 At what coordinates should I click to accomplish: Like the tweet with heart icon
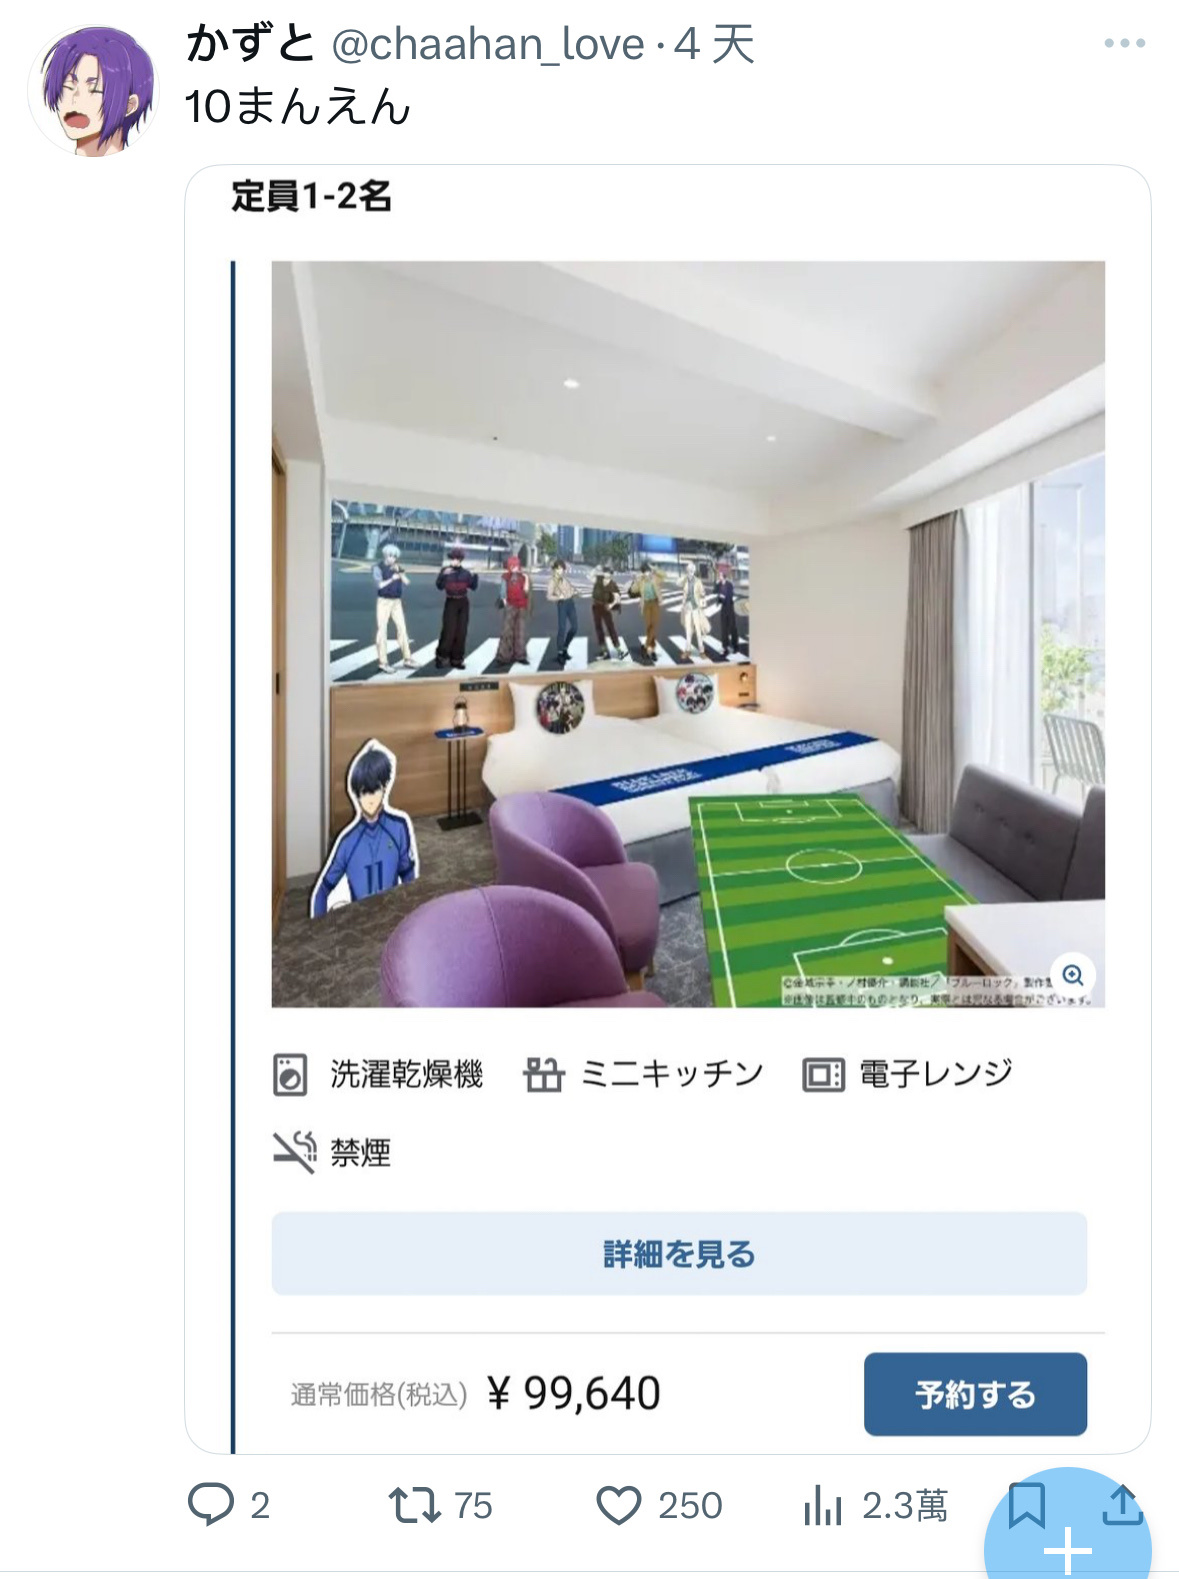pos(618,1505)
